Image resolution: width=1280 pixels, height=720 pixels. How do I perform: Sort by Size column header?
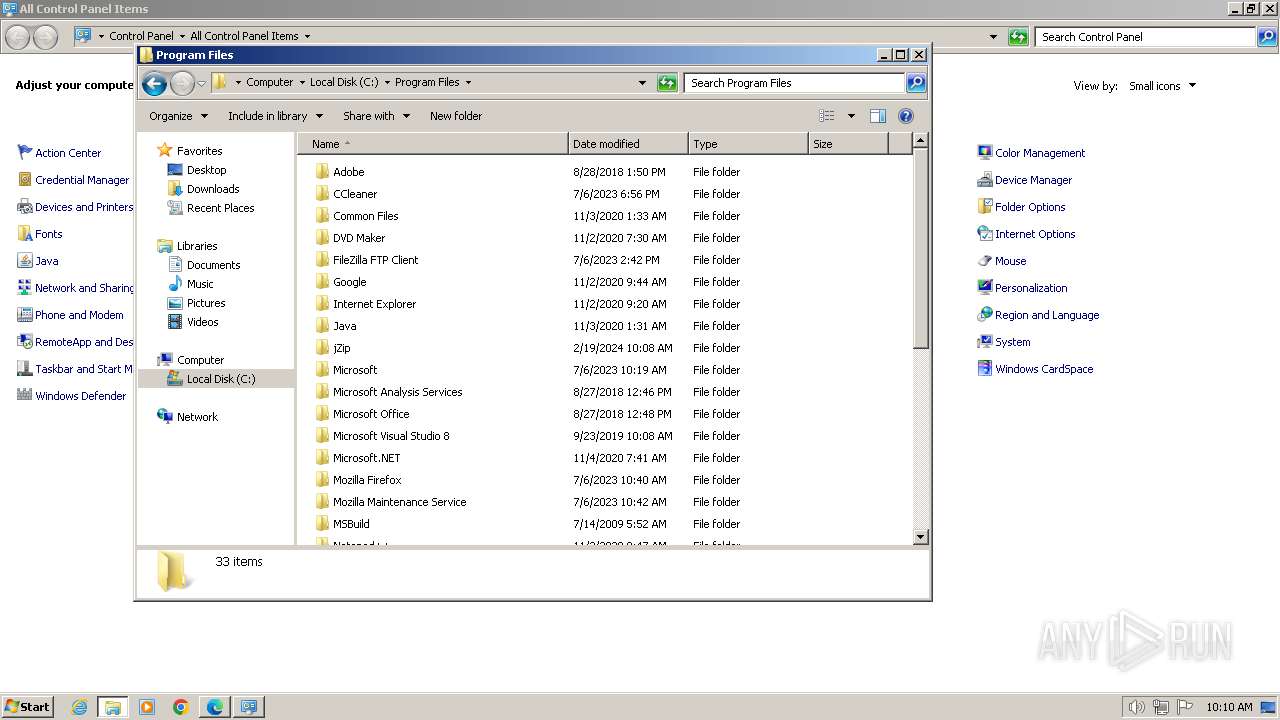[x=848, y=144]
